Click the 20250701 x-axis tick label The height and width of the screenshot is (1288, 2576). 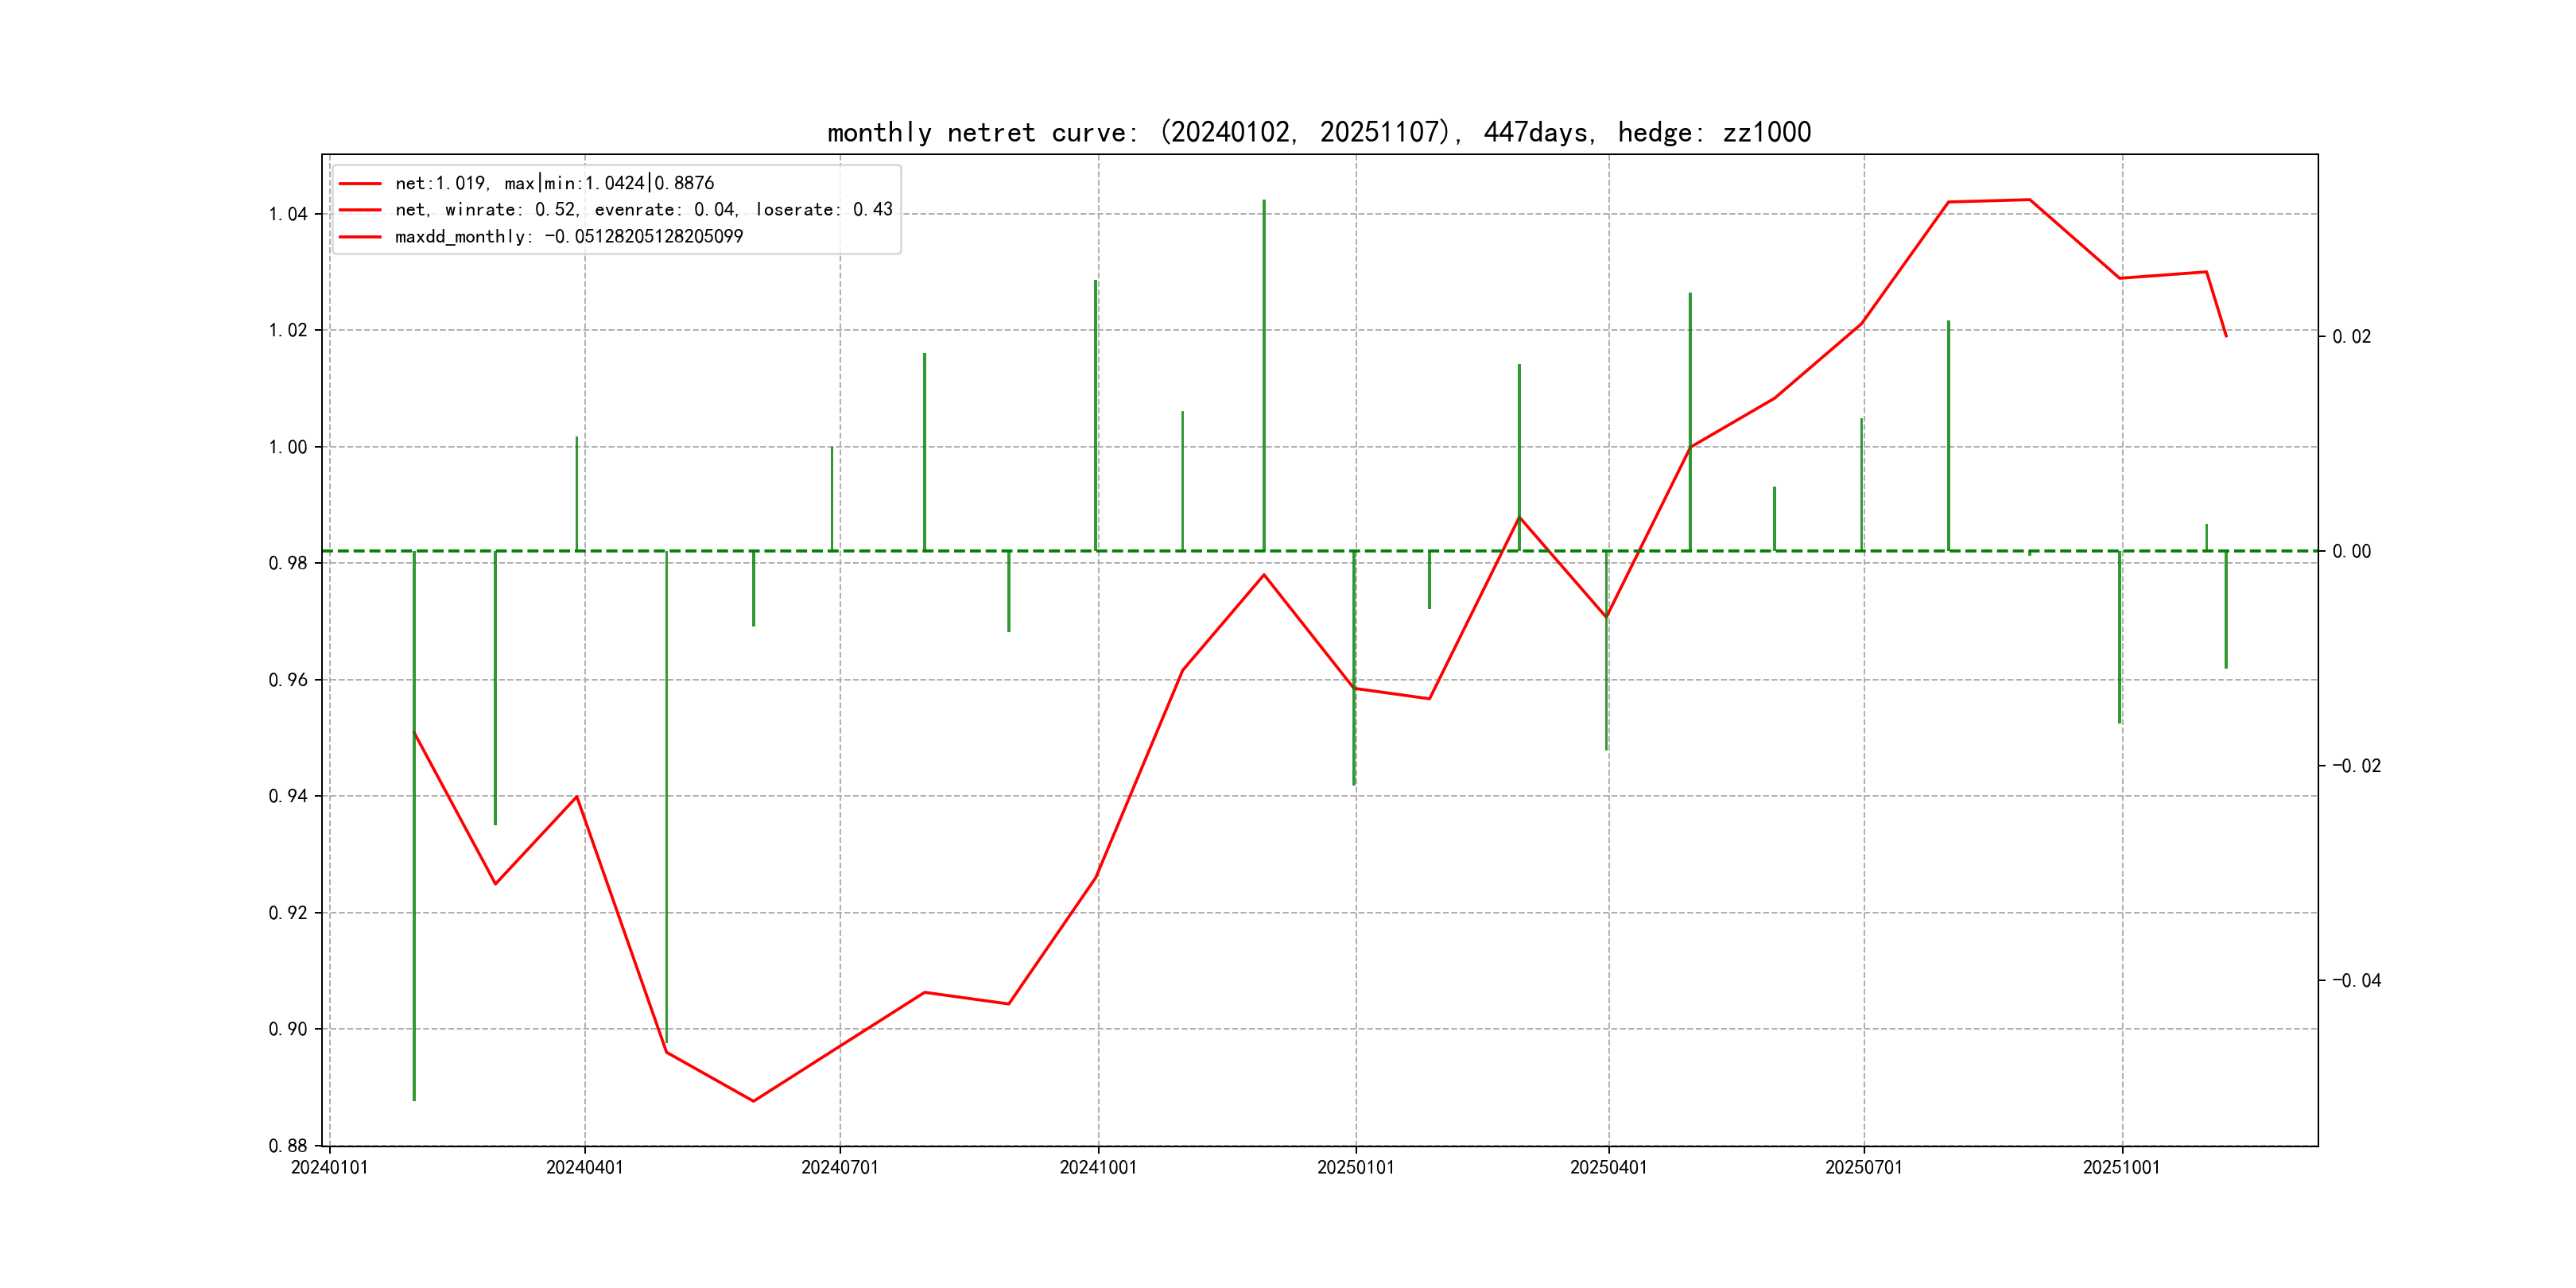click(1863, 1168)
